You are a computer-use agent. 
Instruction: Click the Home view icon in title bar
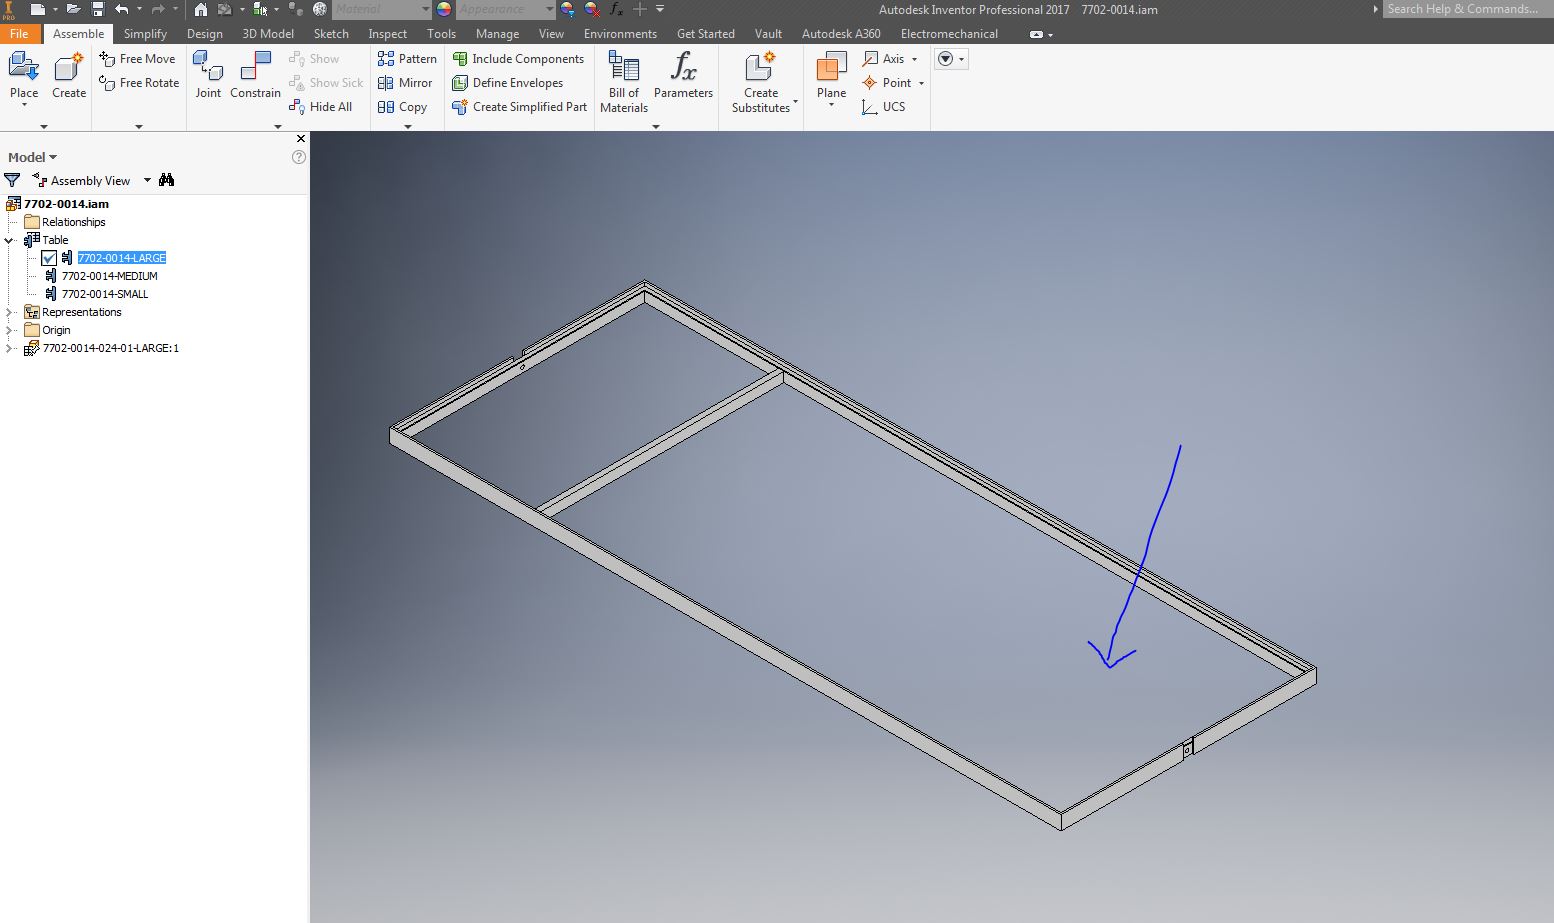coord(201,9)
